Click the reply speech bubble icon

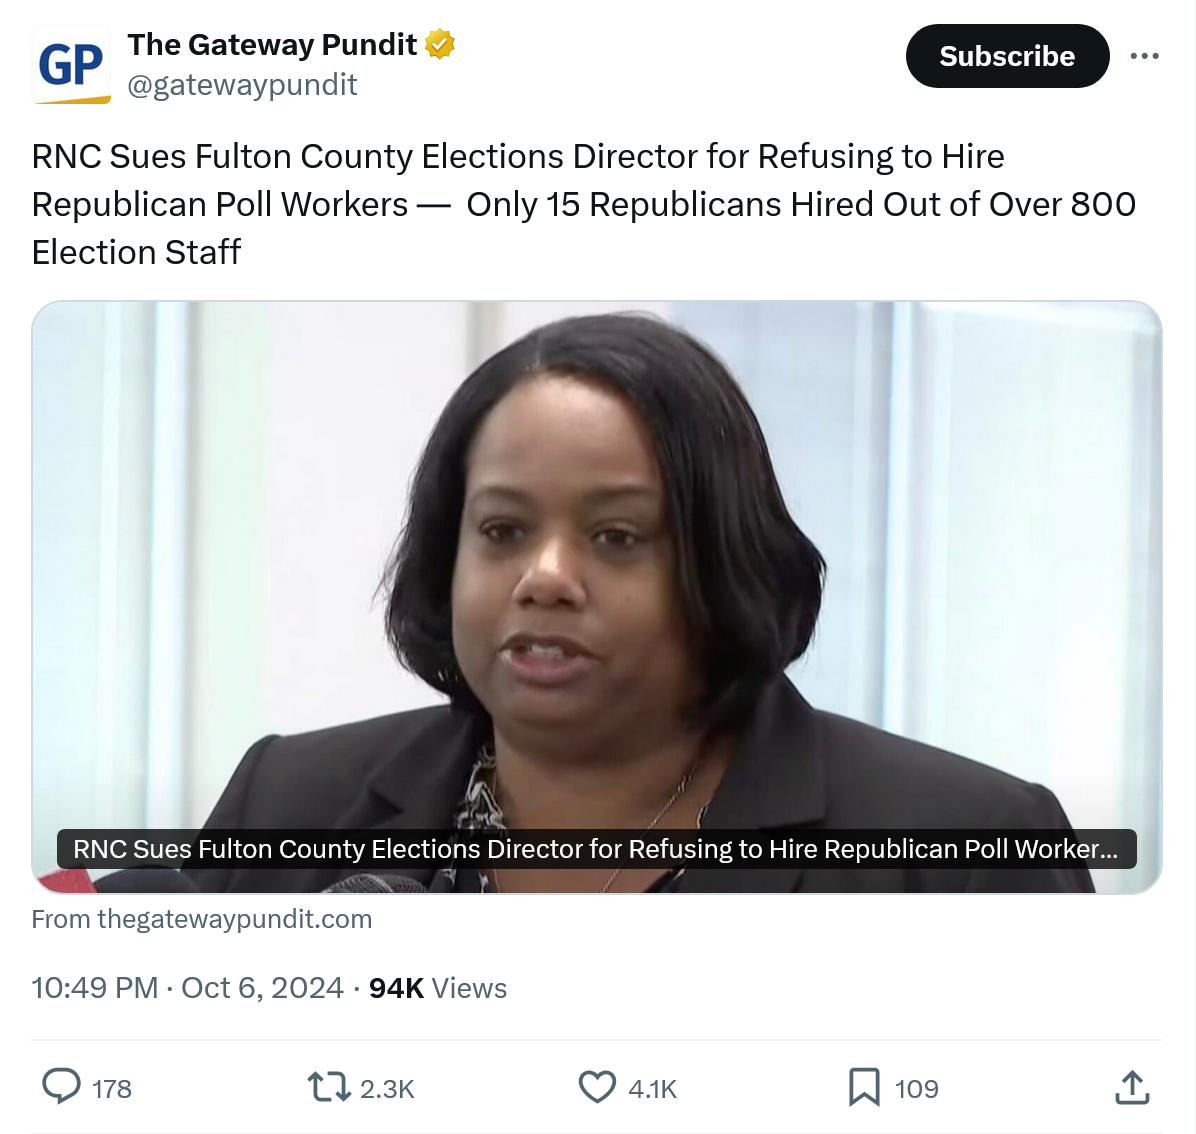point(61,1087)
